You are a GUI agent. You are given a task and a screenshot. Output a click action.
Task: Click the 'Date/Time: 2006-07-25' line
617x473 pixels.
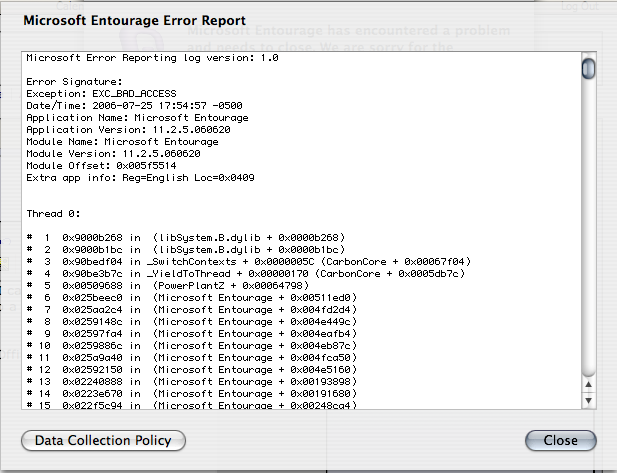(134, 105)
